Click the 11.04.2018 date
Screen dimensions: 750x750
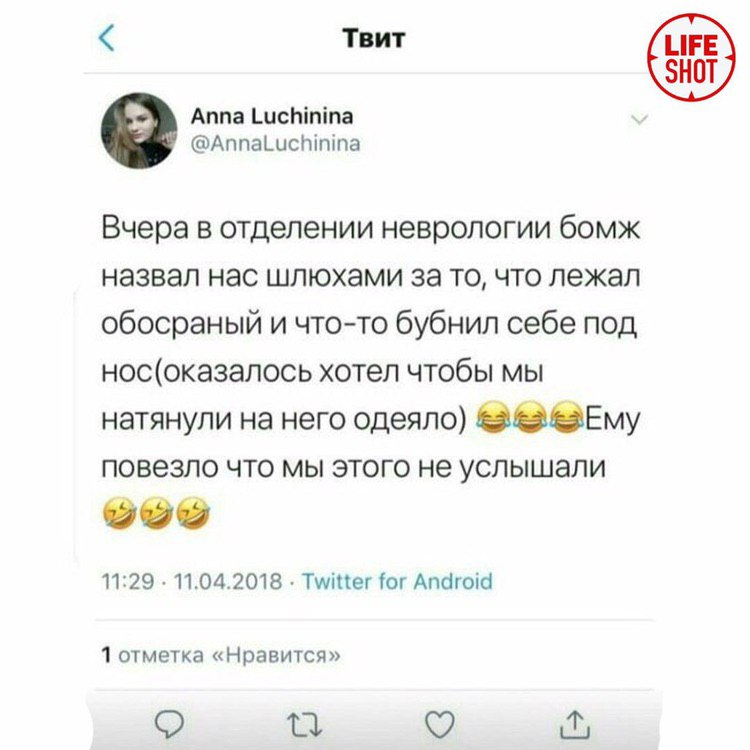[x=228, y=582]
